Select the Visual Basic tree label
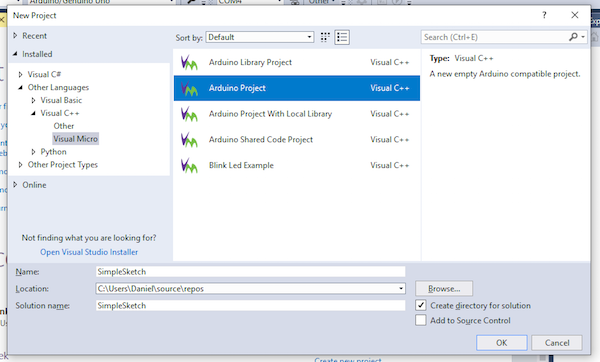The height and width of the screenshot is (362, 600). click(61, 100)
